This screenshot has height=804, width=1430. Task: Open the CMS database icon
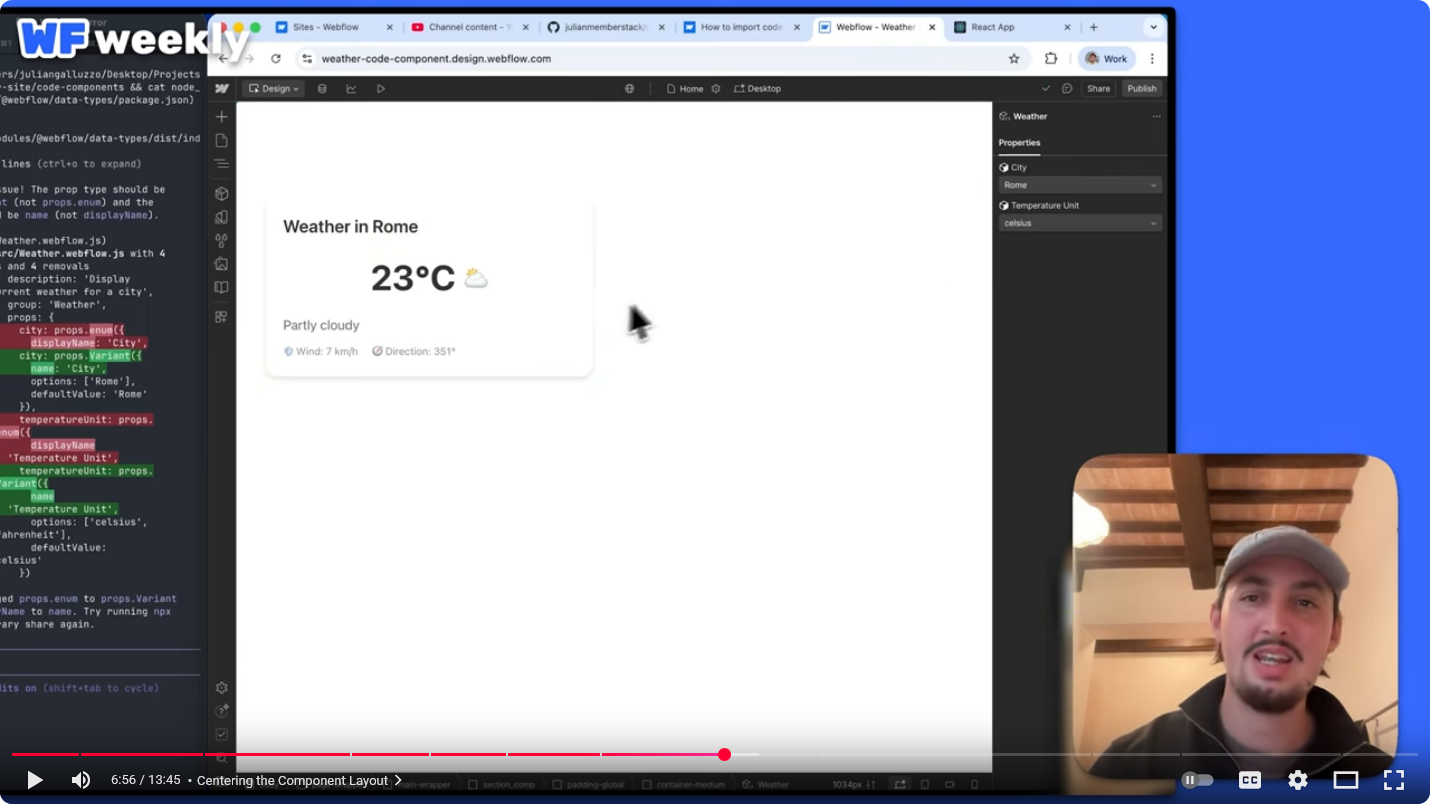322,89
